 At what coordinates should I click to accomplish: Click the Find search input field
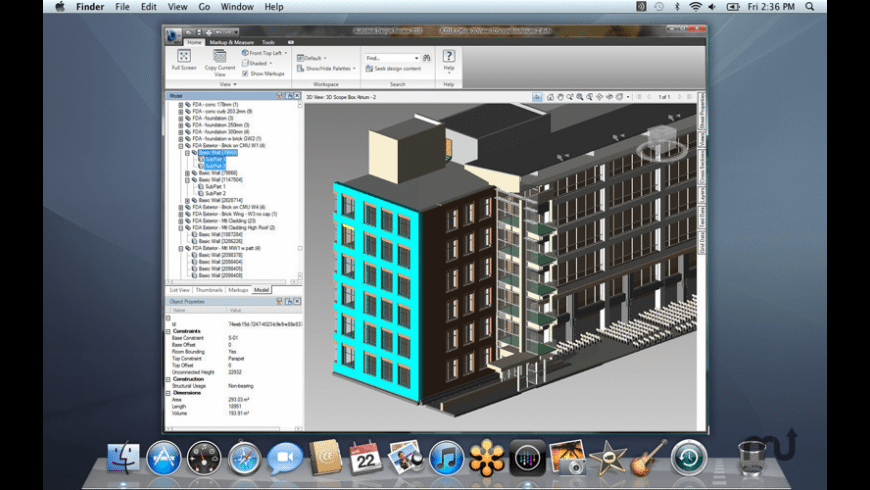(x=390, y=58)
